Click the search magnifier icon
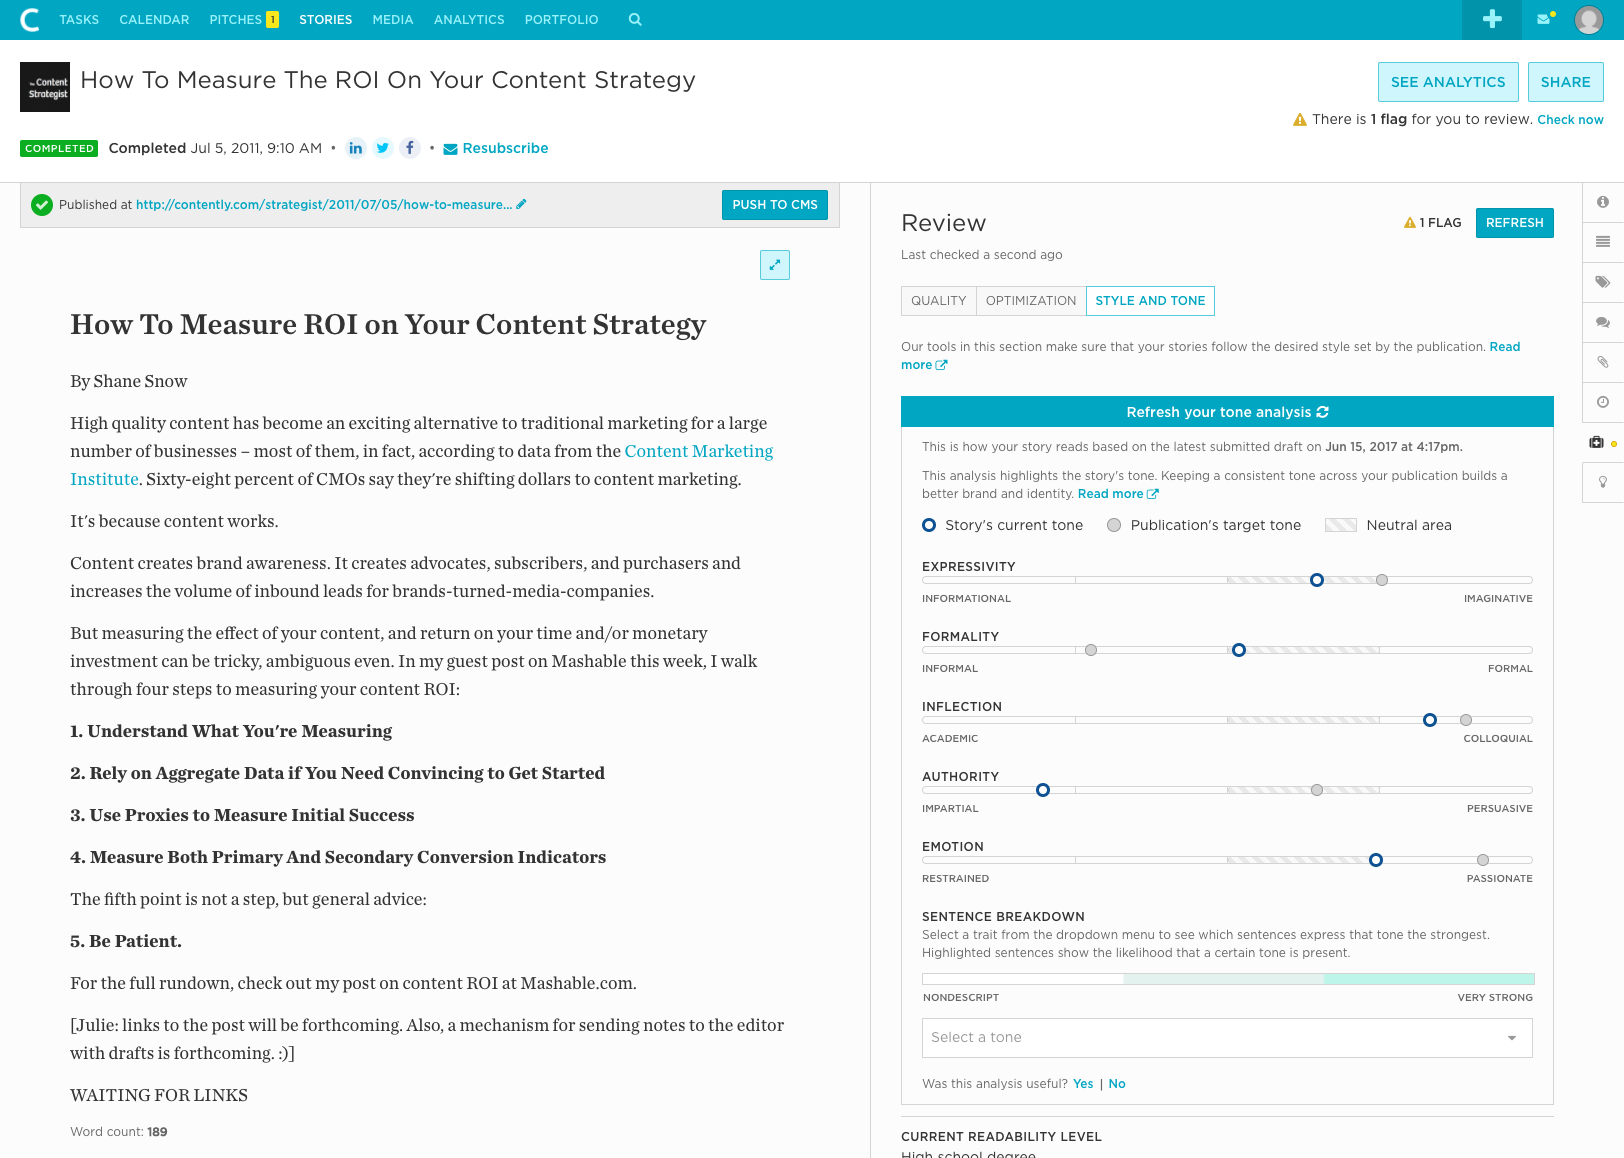Image resolution: width=1624 pixels, height=1158 pixels. tap(635, 20)
